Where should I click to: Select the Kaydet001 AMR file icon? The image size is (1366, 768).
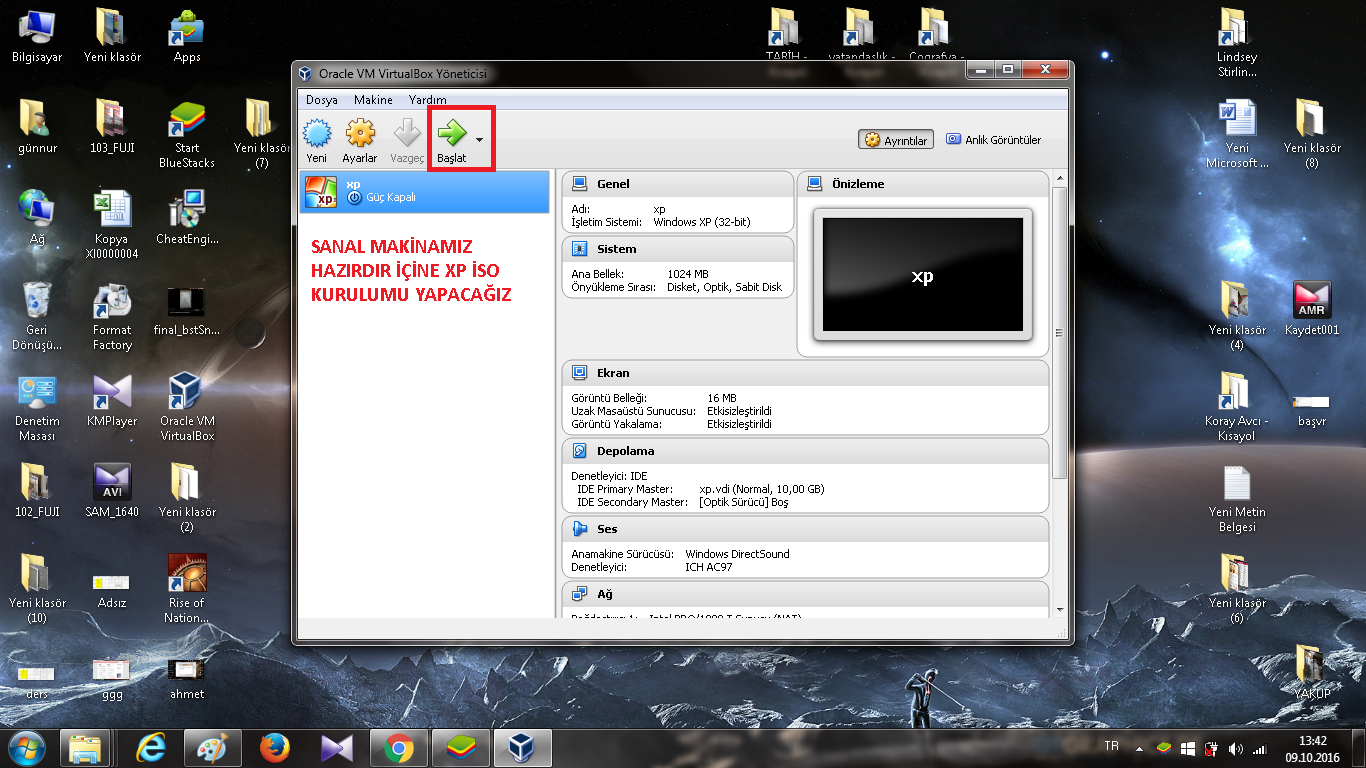[1312, 309]
